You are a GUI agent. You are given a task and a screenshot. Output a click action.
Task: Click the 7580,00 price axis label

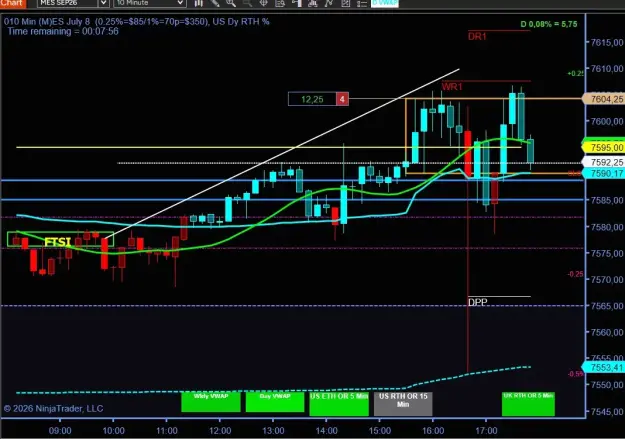point(607,227)
